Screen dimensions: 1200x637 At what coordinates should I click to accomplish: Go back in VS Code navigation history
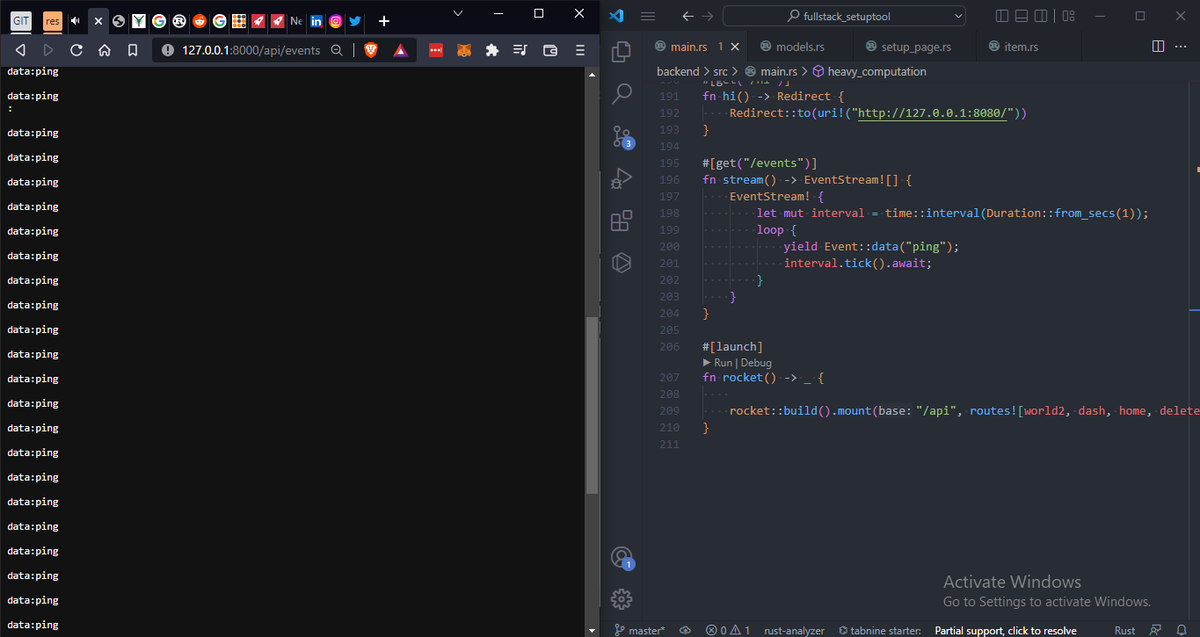687,15
